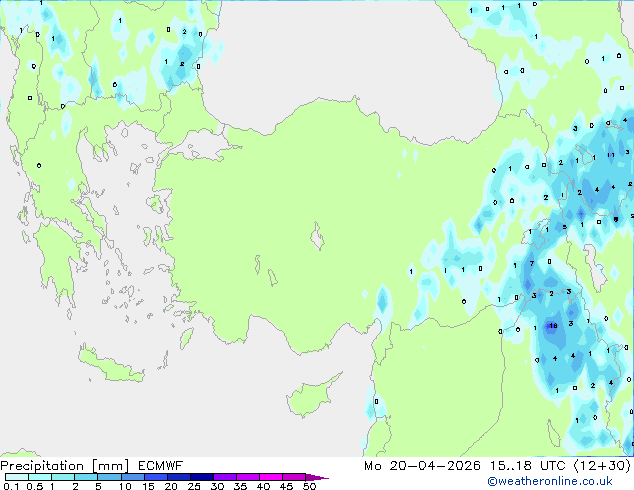Click the 15..18 UTC time range
634x490 pixels.
pyautogui.click(x=528, y=466)
